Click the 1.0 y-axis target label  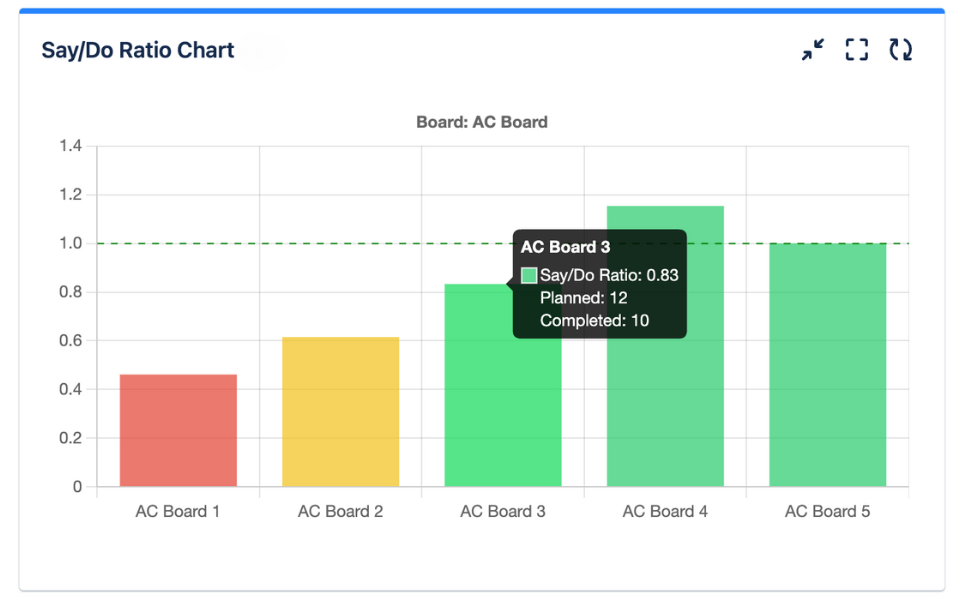70,243
